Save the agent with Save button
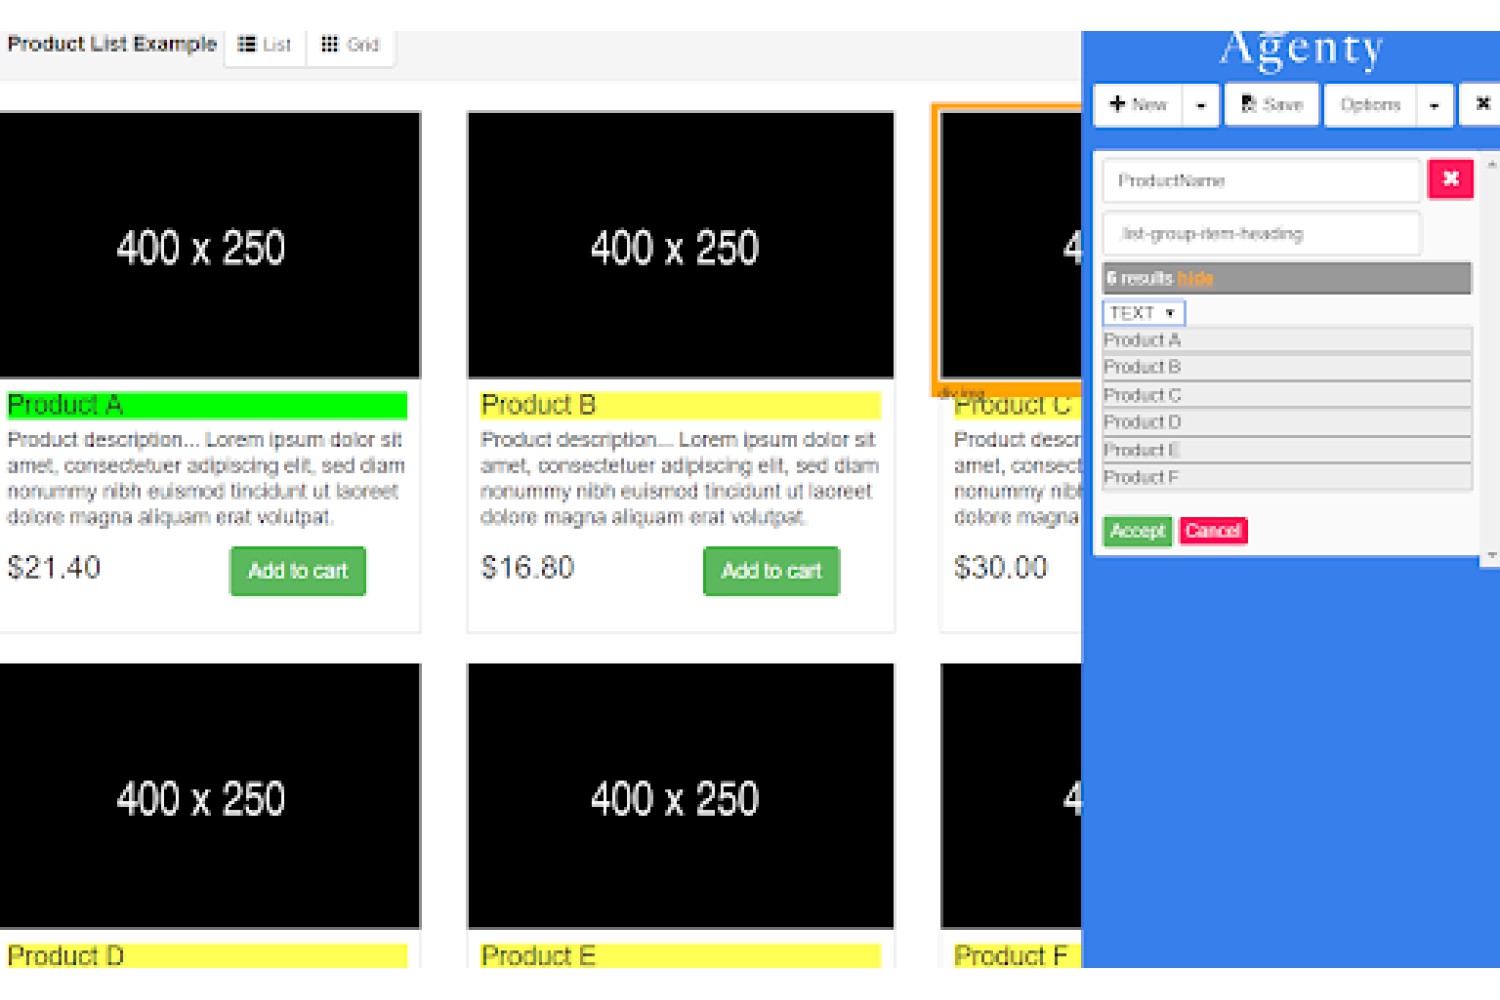The height and width of the screenshot is (1000, 1500). click(x=1272, y=105)
